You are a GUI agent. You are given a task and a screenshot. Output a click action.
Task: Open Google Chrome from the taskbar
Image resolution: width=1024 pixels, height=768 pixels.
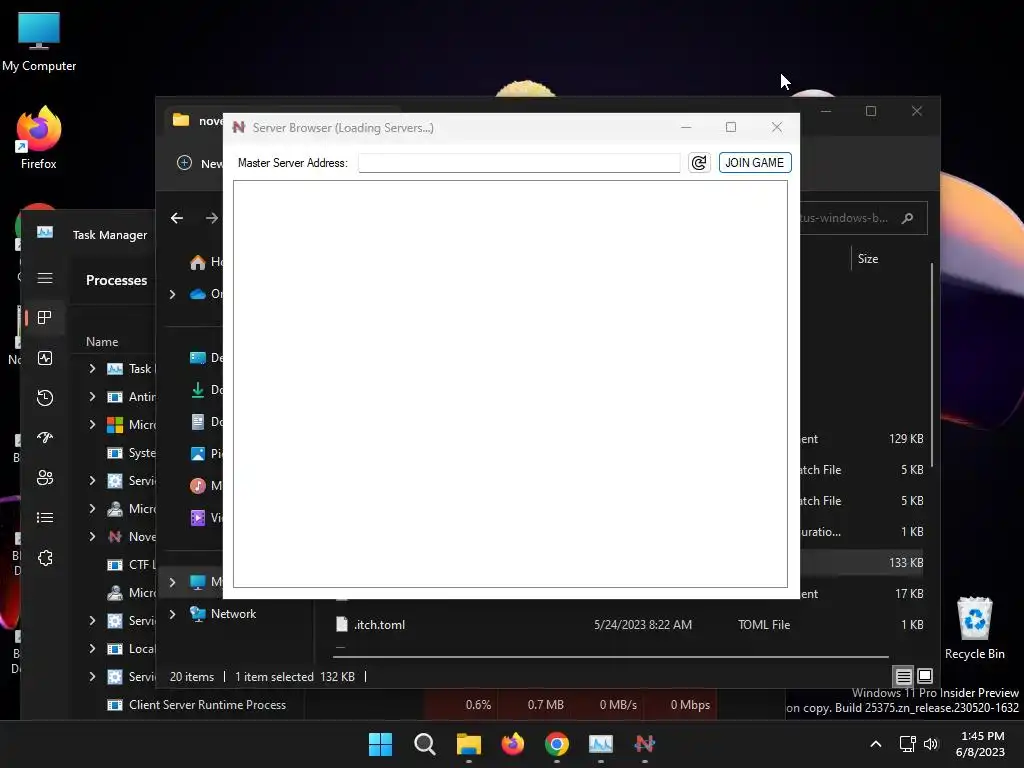(x=556, y=744)
